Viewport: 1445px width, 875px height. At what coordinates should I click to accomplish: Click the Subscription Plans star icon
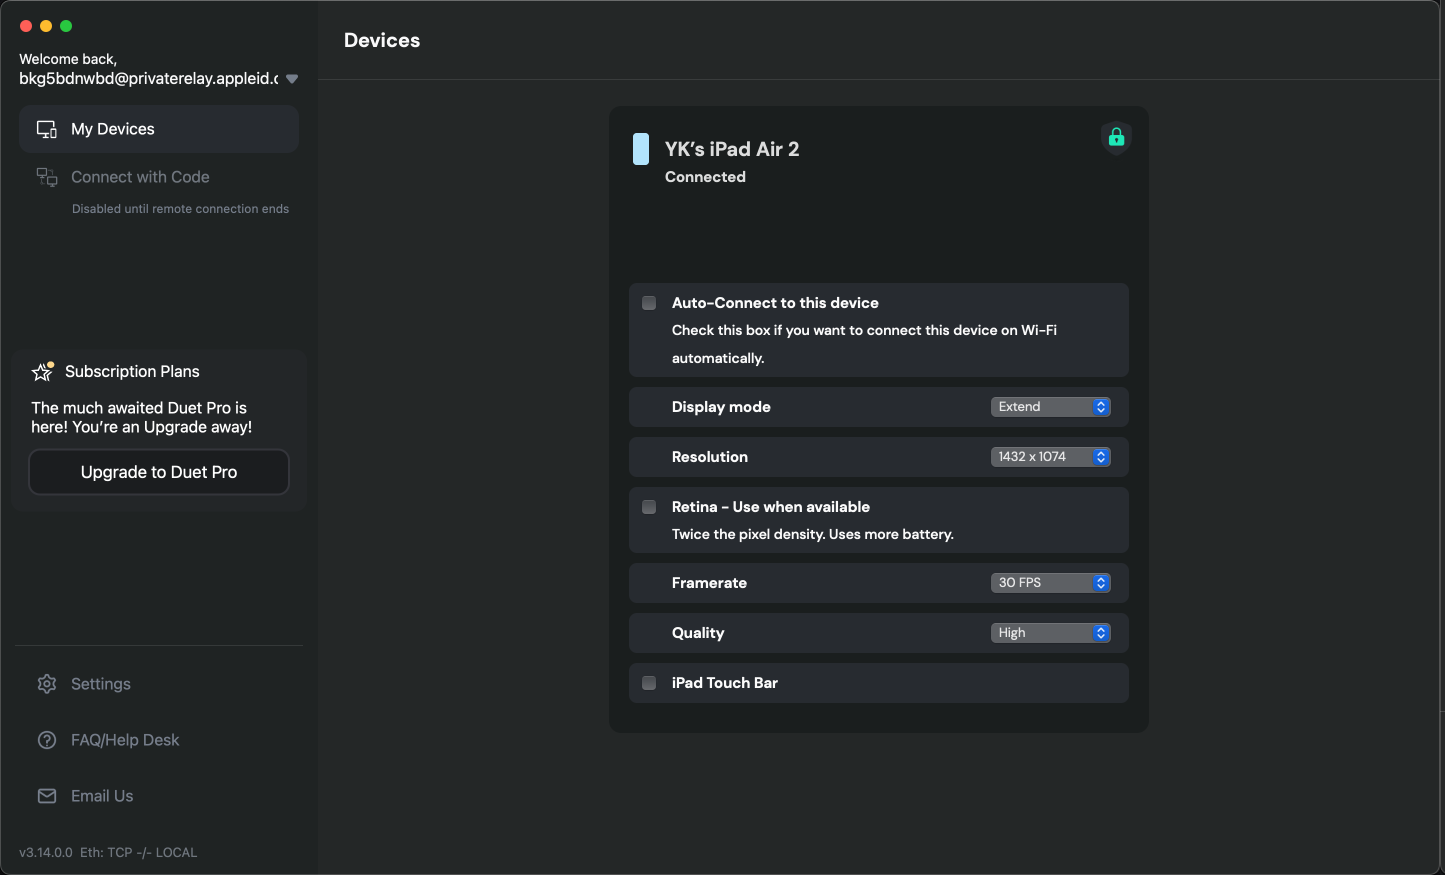coord(43,371)
